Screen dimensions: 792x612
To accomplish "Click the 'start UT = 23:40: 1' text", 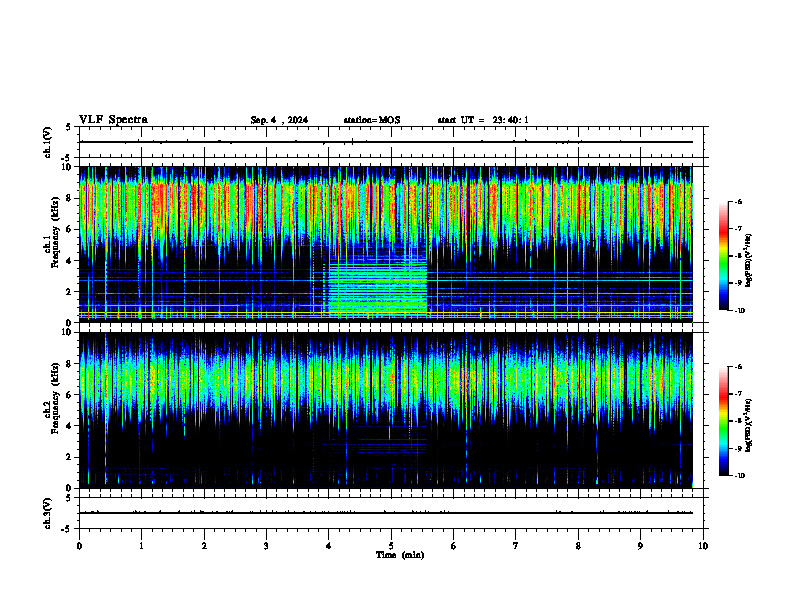I will (483, 120).
